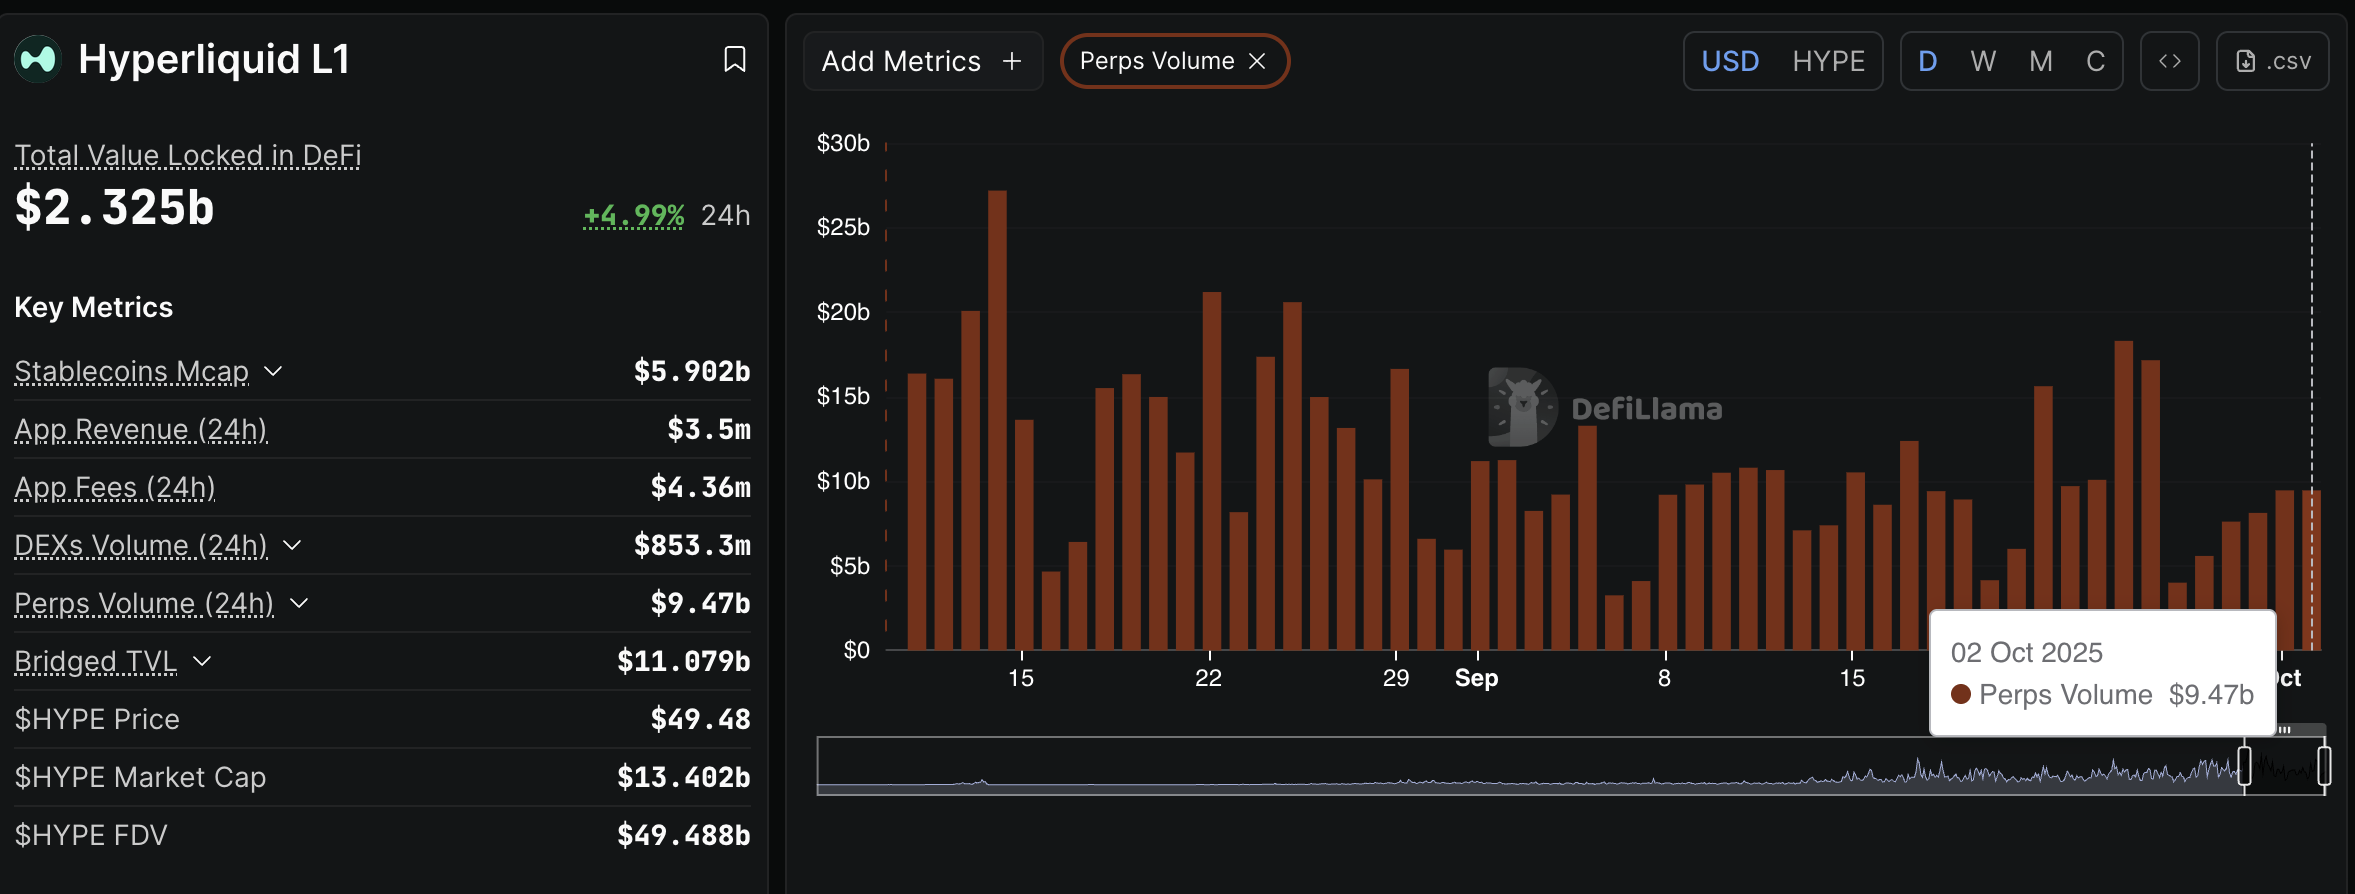Viewport: 2355px width, 894px height.
Task: Download chart data as .csv
Action: tap(2272, 61)
